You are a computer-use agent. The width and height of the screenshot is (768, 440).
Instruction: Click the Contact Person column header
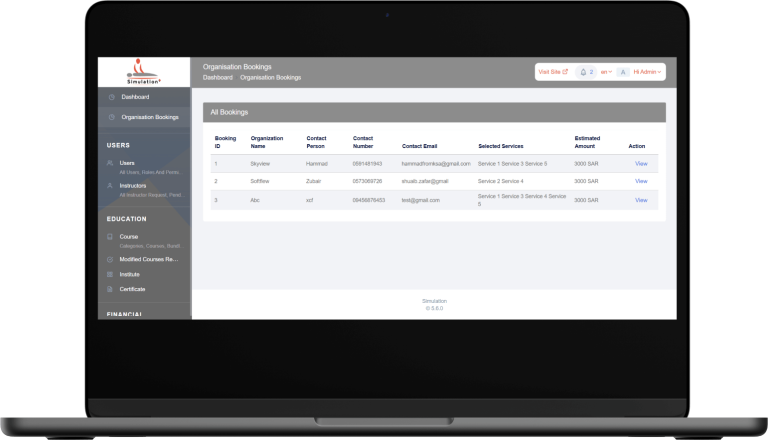(x=316, y=142)
